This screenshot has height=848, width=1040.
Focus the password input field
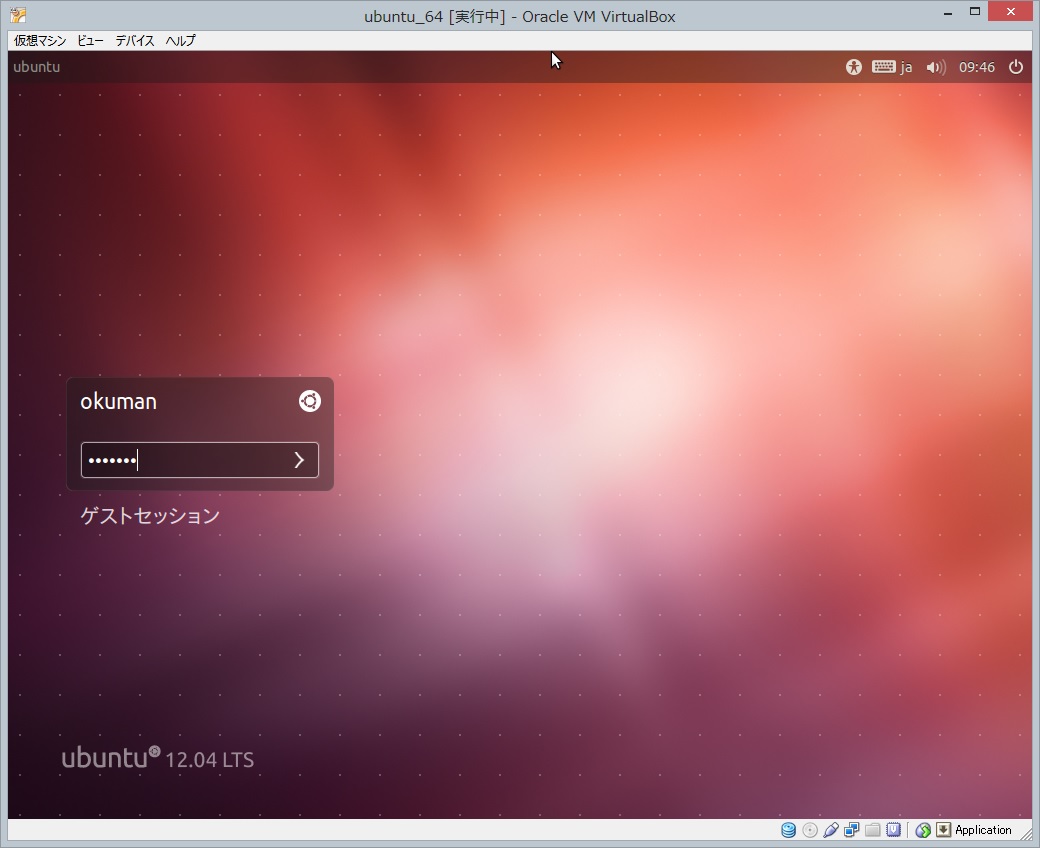click(200, 460)
